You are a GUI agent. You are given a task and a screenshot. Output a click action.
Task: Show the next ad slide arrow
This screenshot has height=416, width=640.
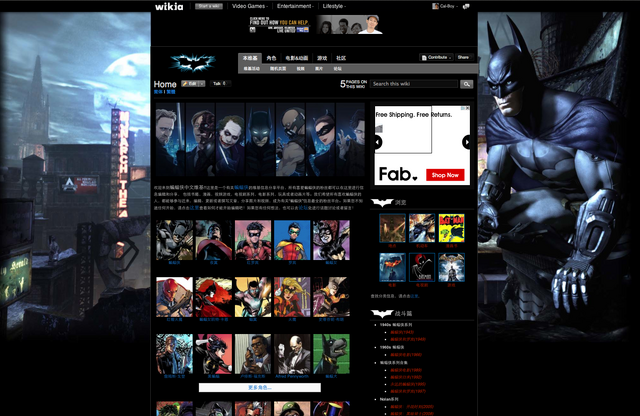pyautogui.click(x=466, y=142)
